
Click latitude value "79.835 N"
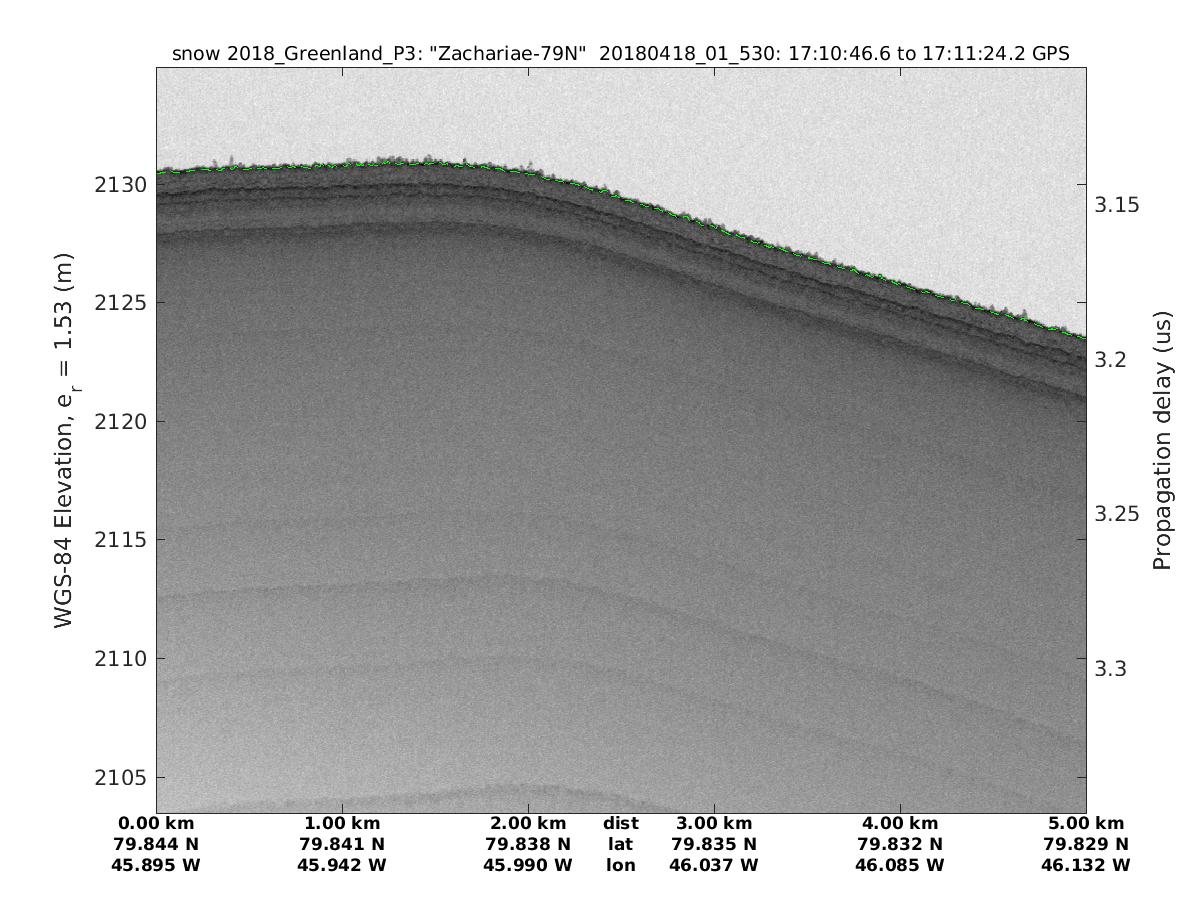714,844
